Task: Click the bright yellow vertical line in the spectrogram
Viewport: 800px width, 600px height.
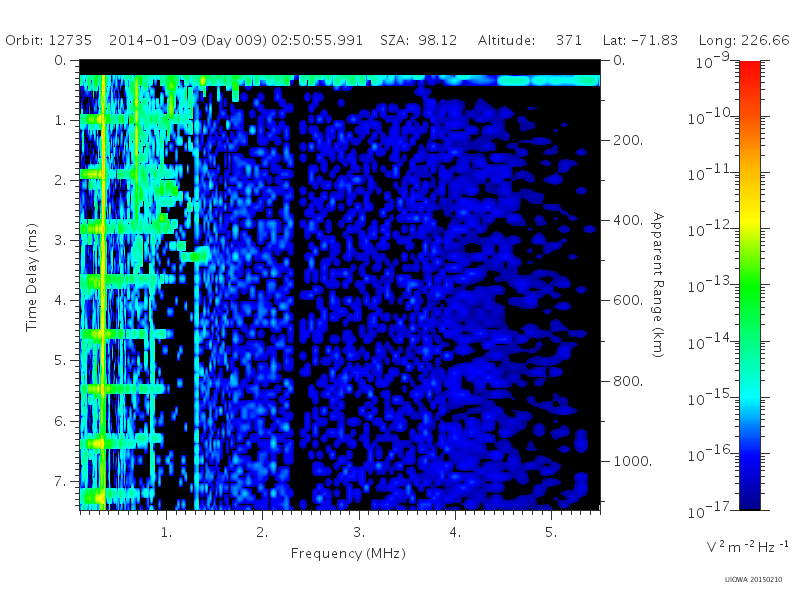Action: tap(104, 292)
